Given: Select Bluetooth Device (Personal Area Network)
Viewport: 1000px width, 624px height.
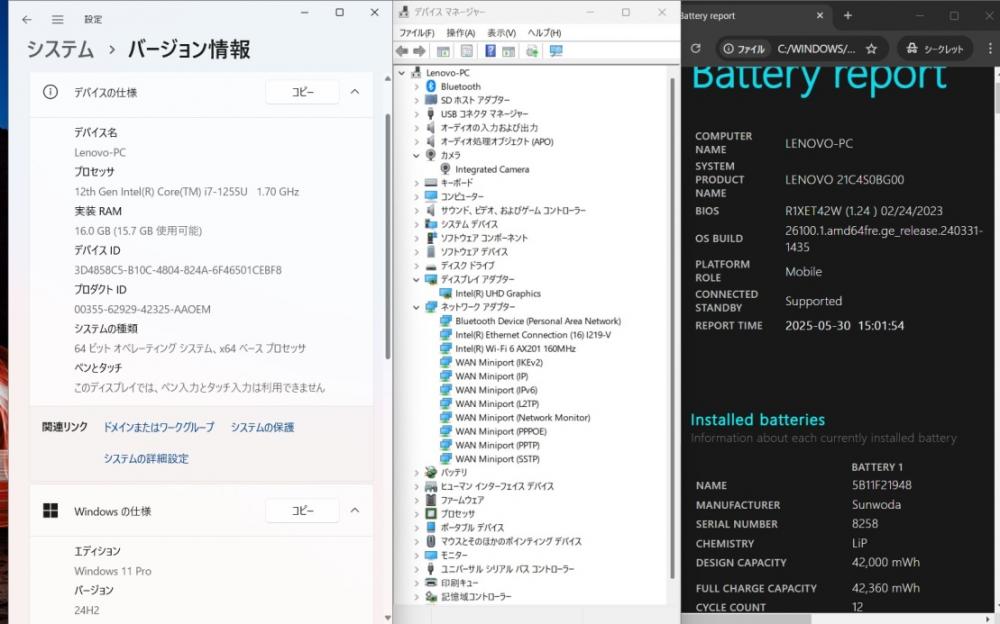Looking at the screenshot, I should click(538, 321).
